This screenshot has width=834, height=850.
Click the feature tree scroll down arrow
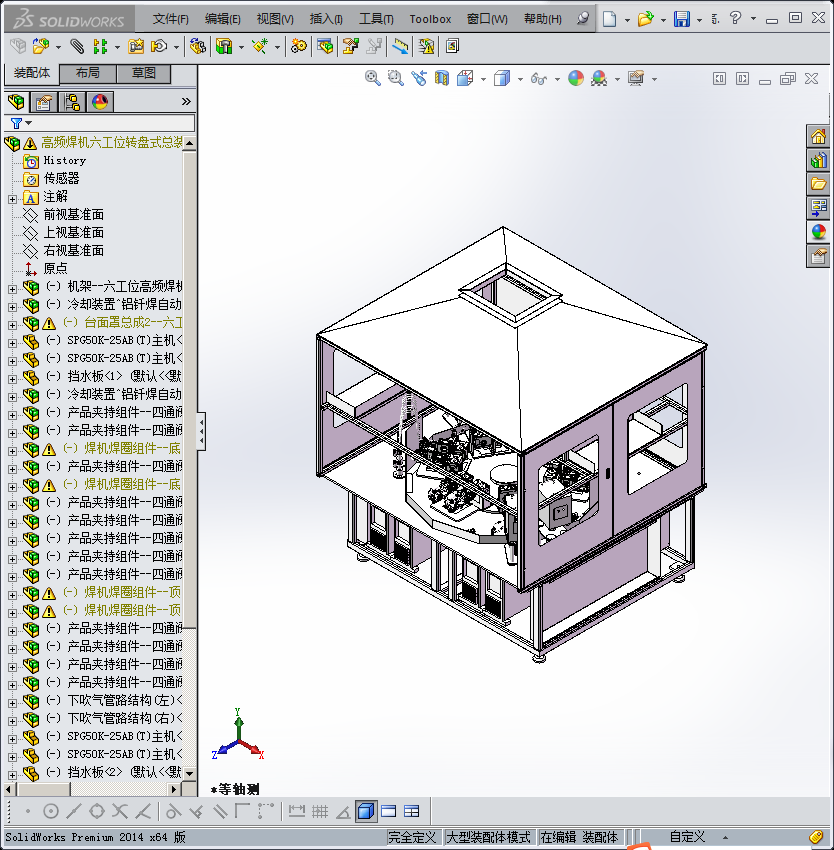[x=189, y=774]
